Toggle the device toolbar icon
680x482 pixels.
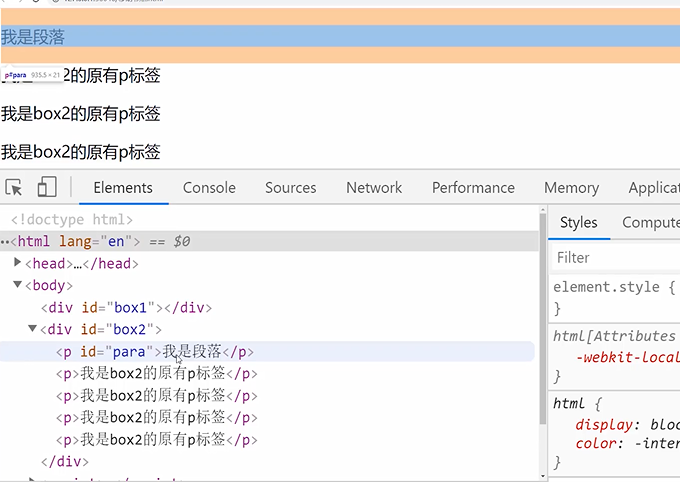47,188
